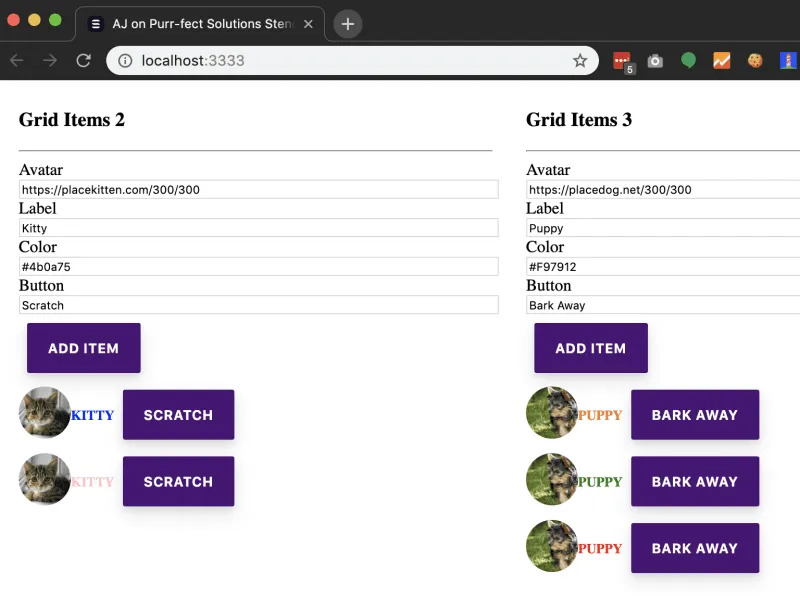Click the second puppy avatar image
The image size is (800, 596).
click(552, 480)
